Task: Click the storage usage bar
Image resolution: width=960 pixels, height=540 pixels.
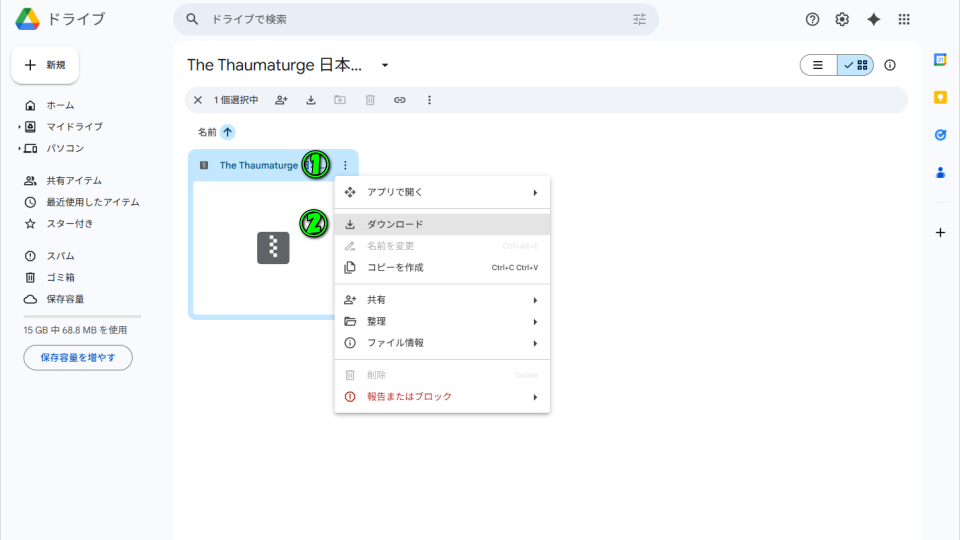Action: pyautogui.click(x=82, y=317)
